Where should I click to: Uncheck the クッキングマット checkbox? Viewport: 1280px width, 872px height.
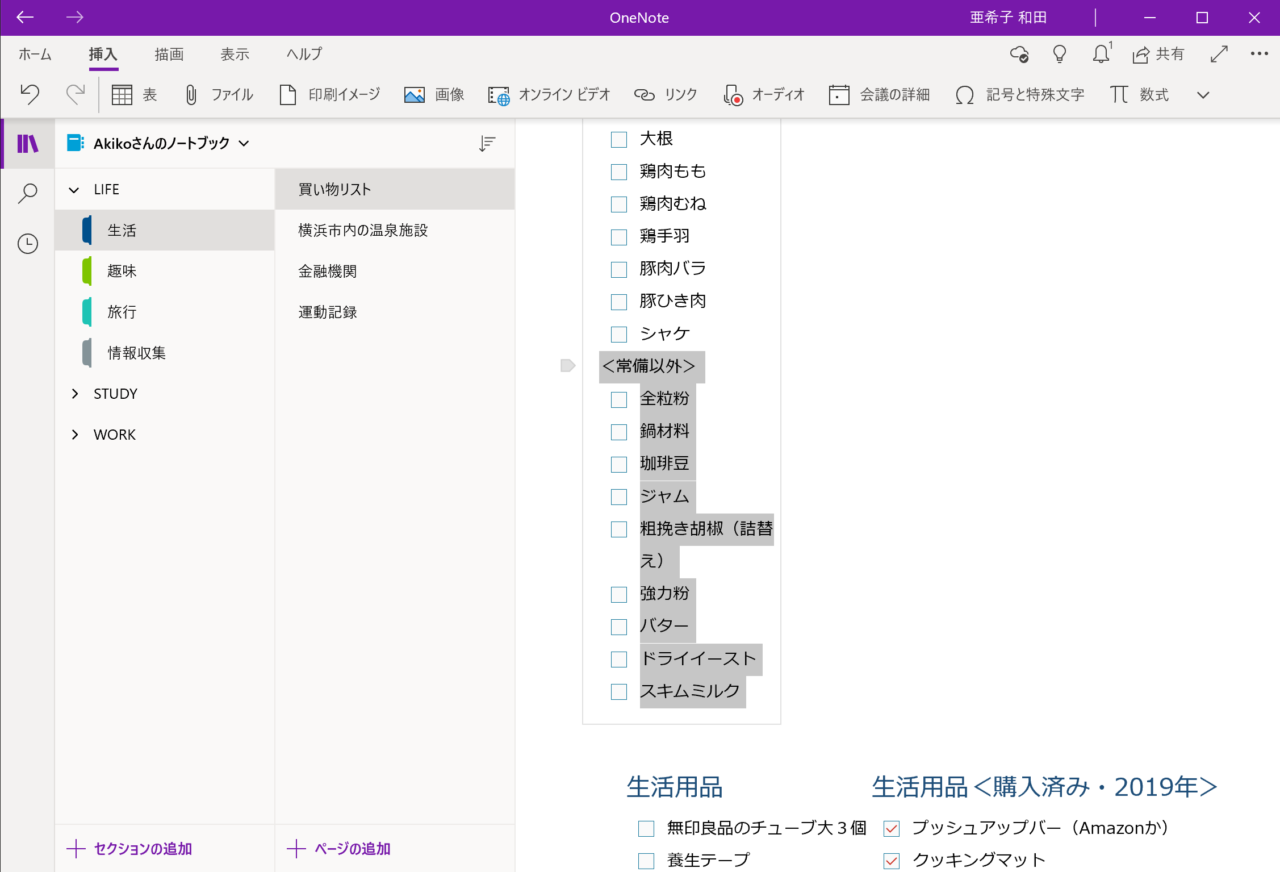892,861
